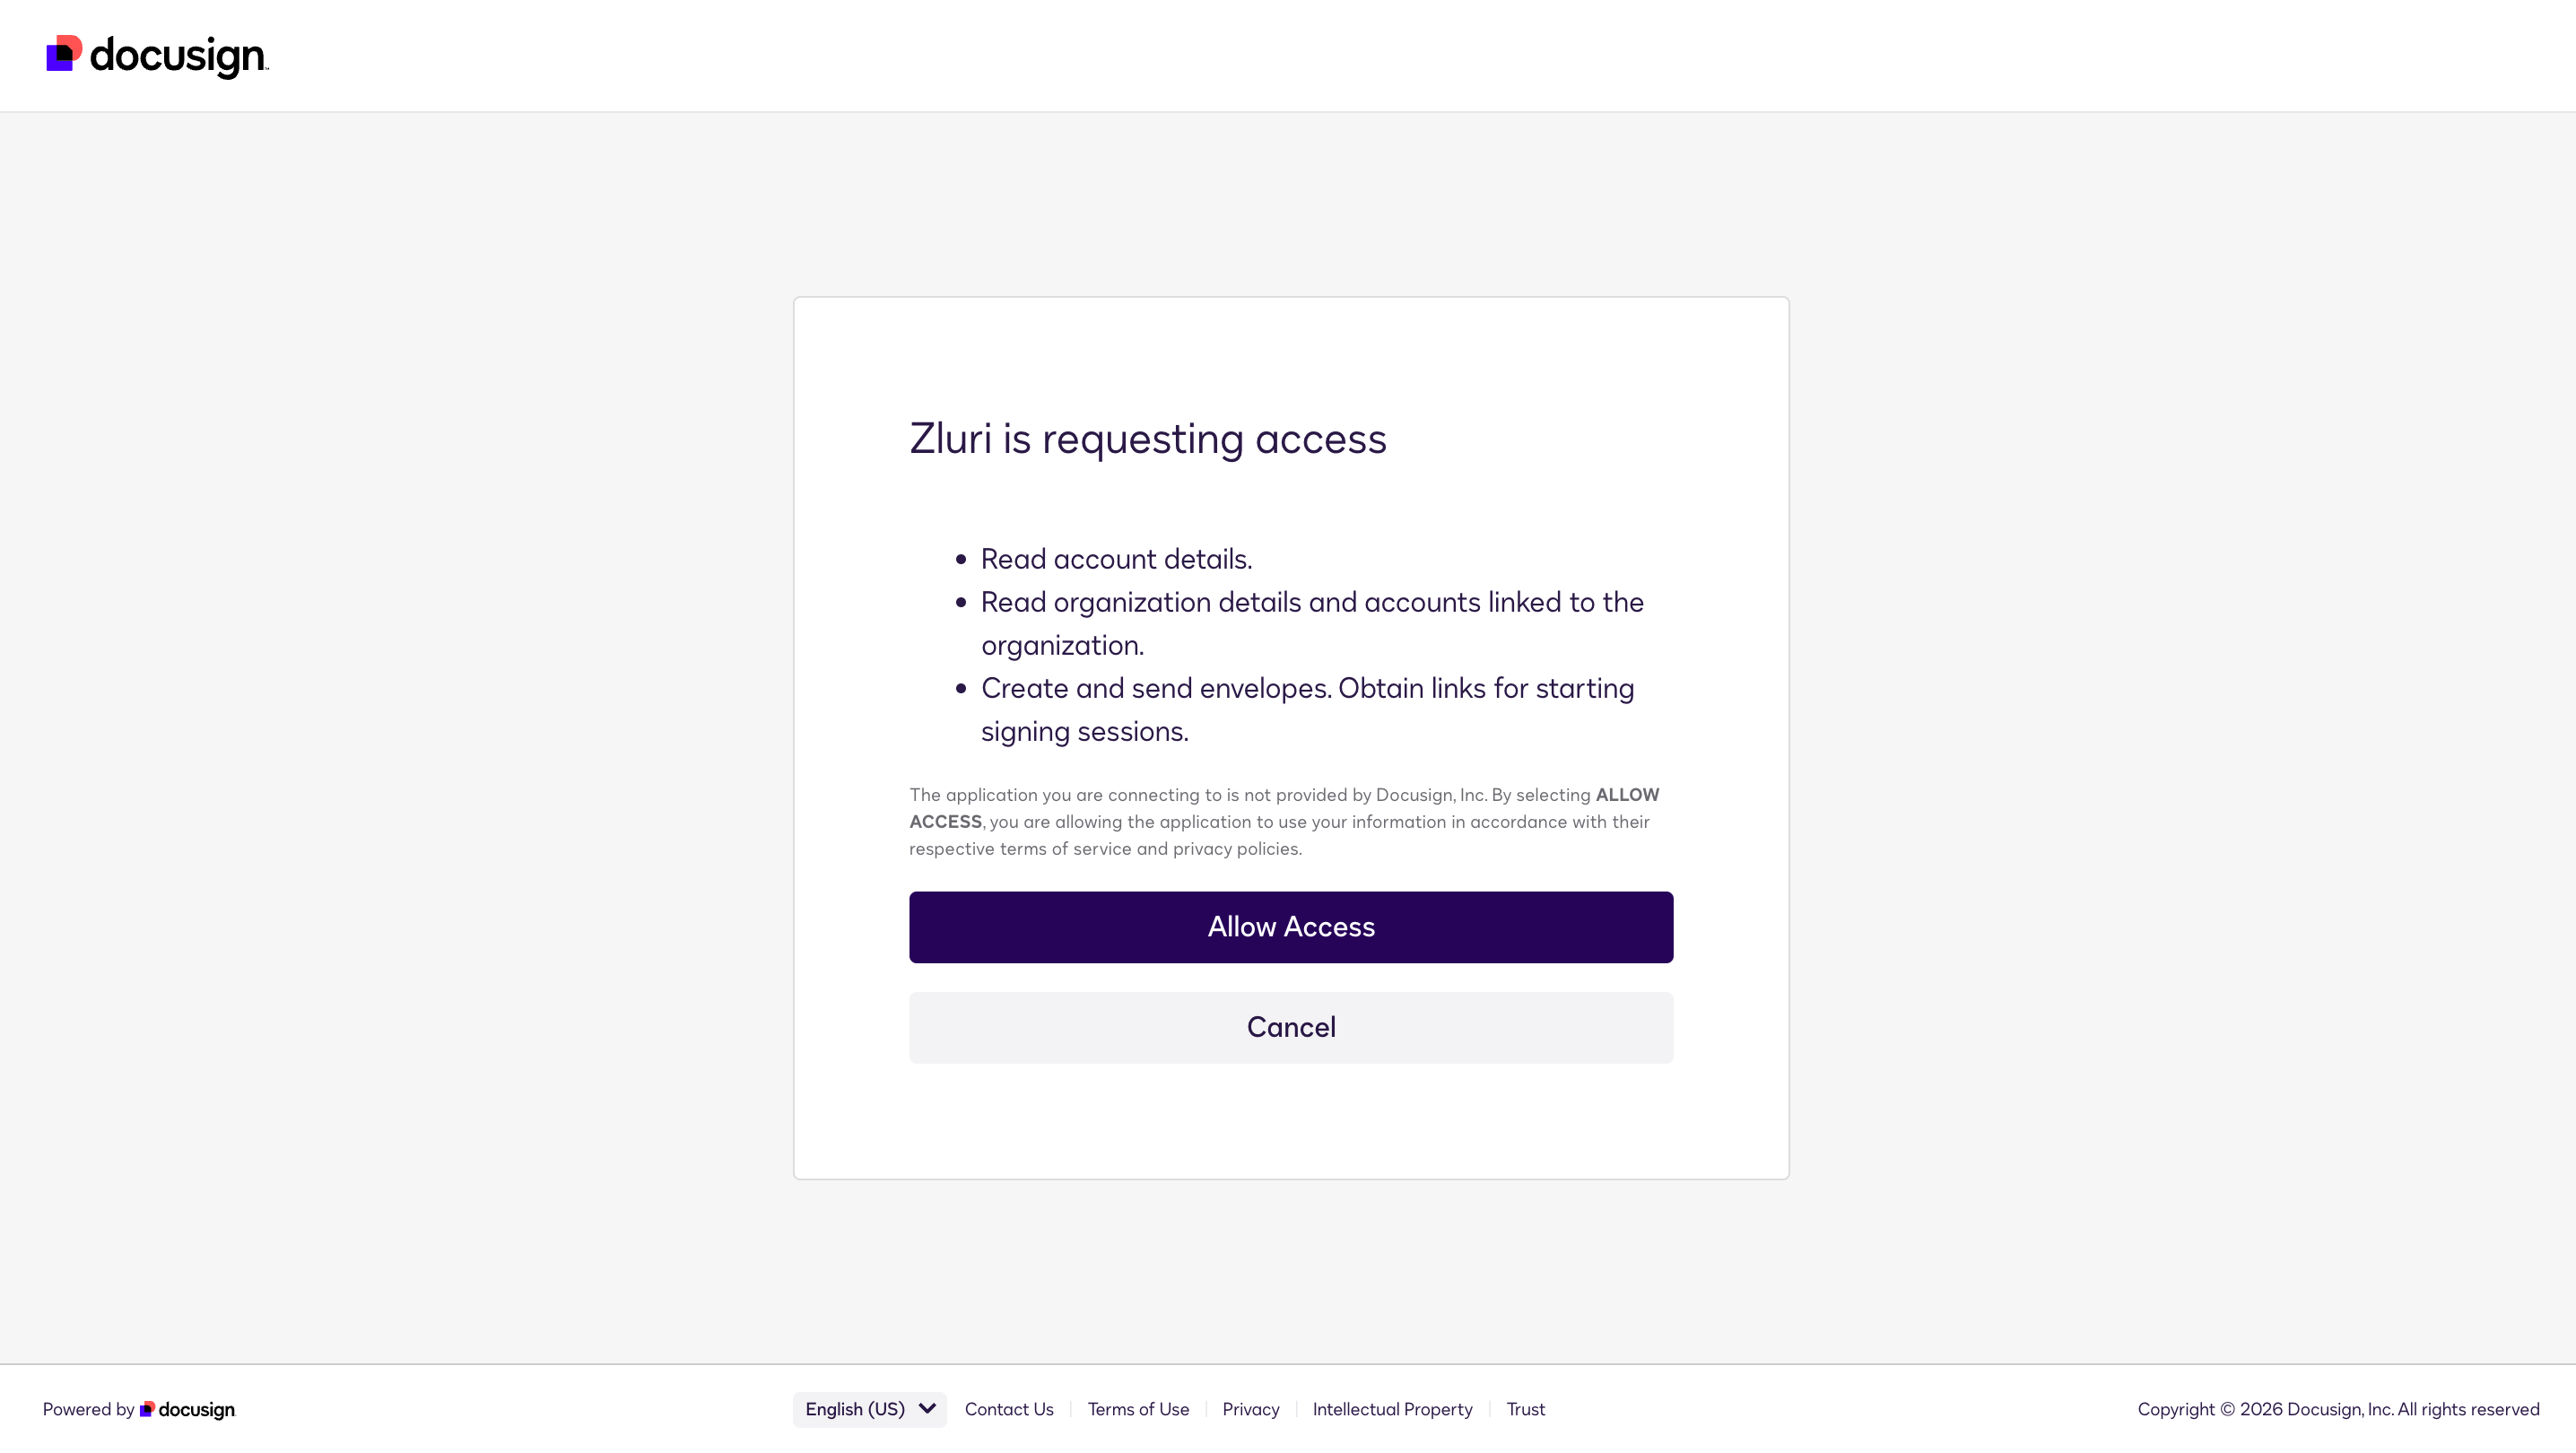Click the Intellectual Property link

[1392, 1409]
